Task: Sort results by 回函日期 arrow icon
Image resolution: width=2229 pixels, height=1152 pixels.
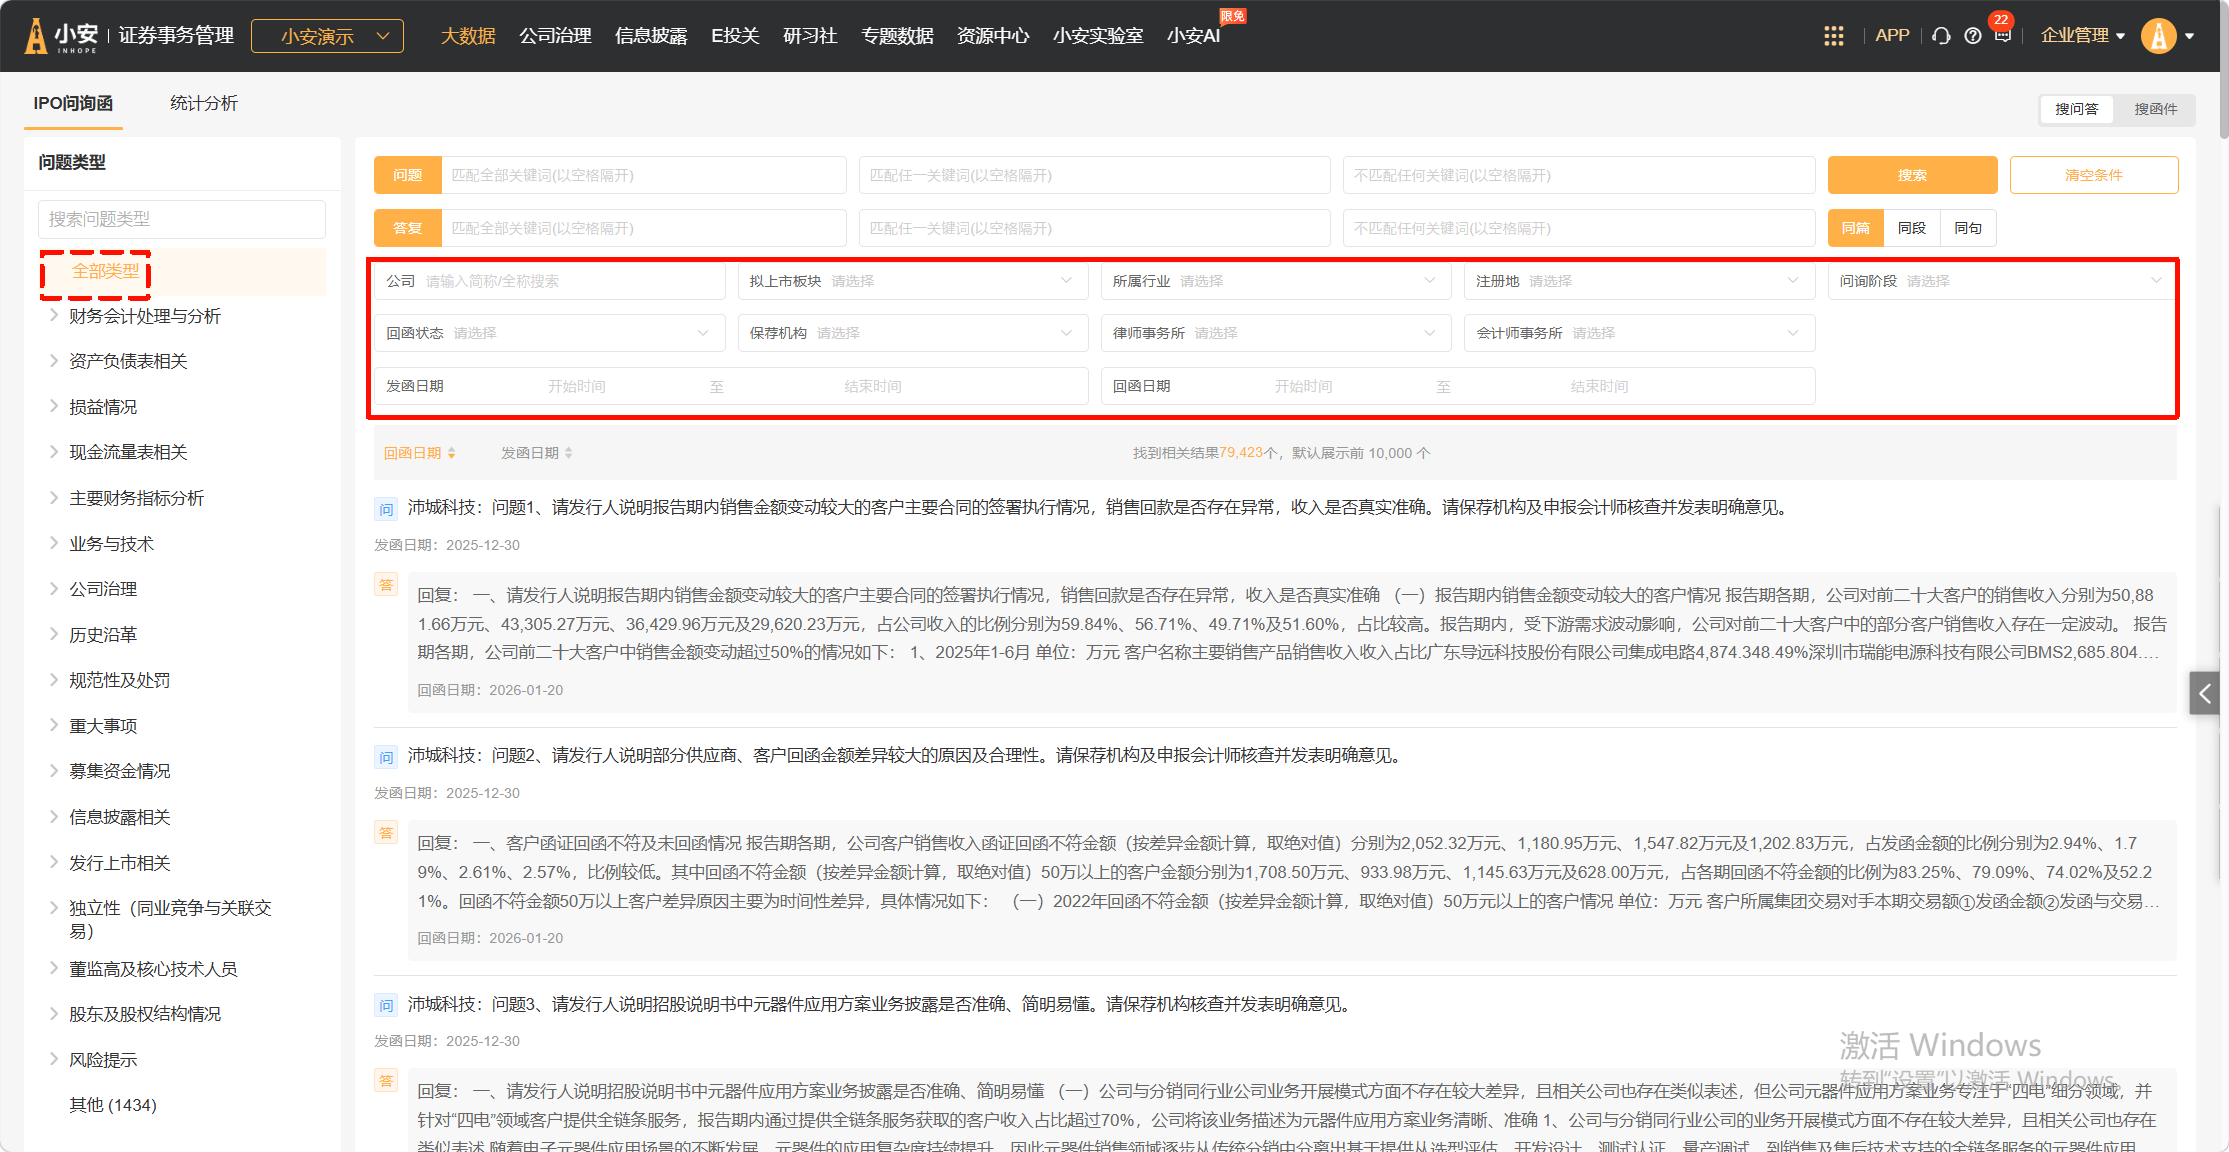Action: tap(452, 453)
